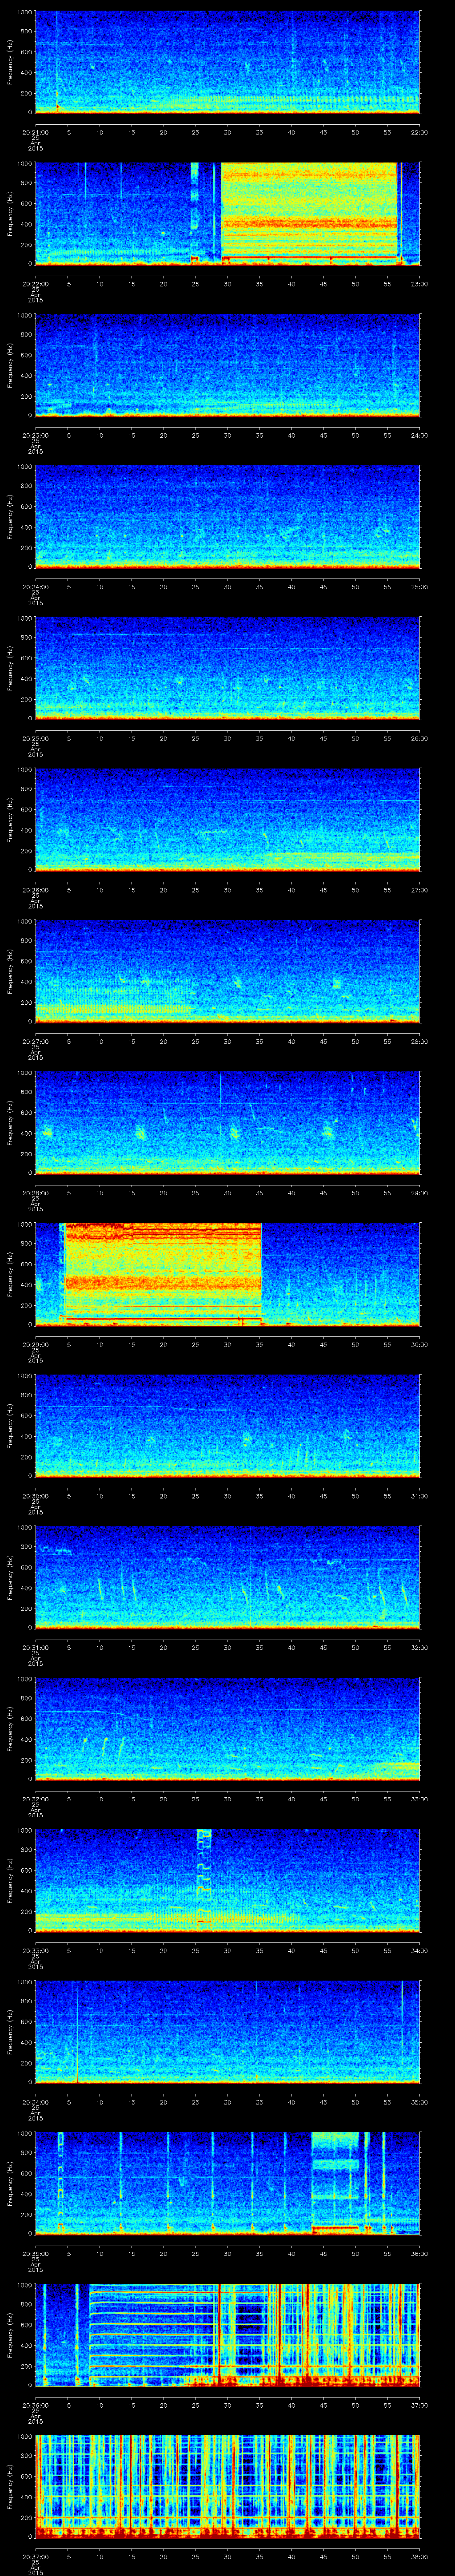Click the "26:00" end time label

tap(419, 738)
